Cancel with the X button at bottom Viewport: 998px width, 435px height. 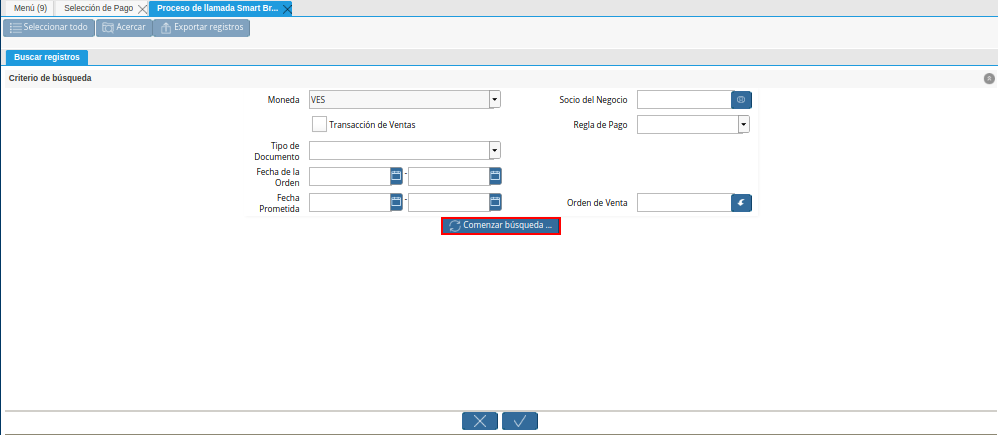[480, 421]
